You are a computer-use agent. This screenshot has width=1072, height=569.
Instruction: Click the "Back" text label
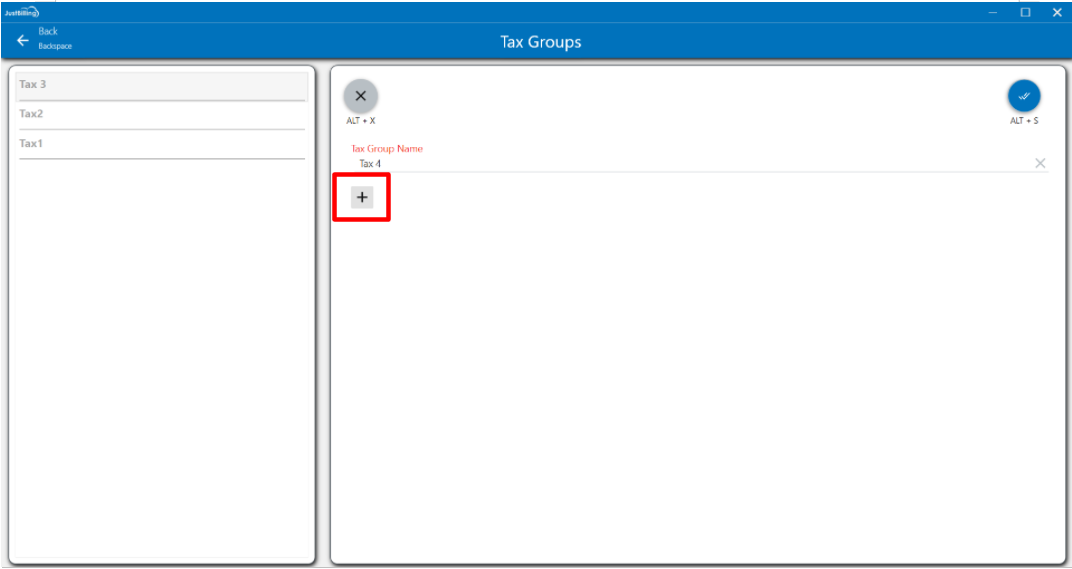click(48, 32)
